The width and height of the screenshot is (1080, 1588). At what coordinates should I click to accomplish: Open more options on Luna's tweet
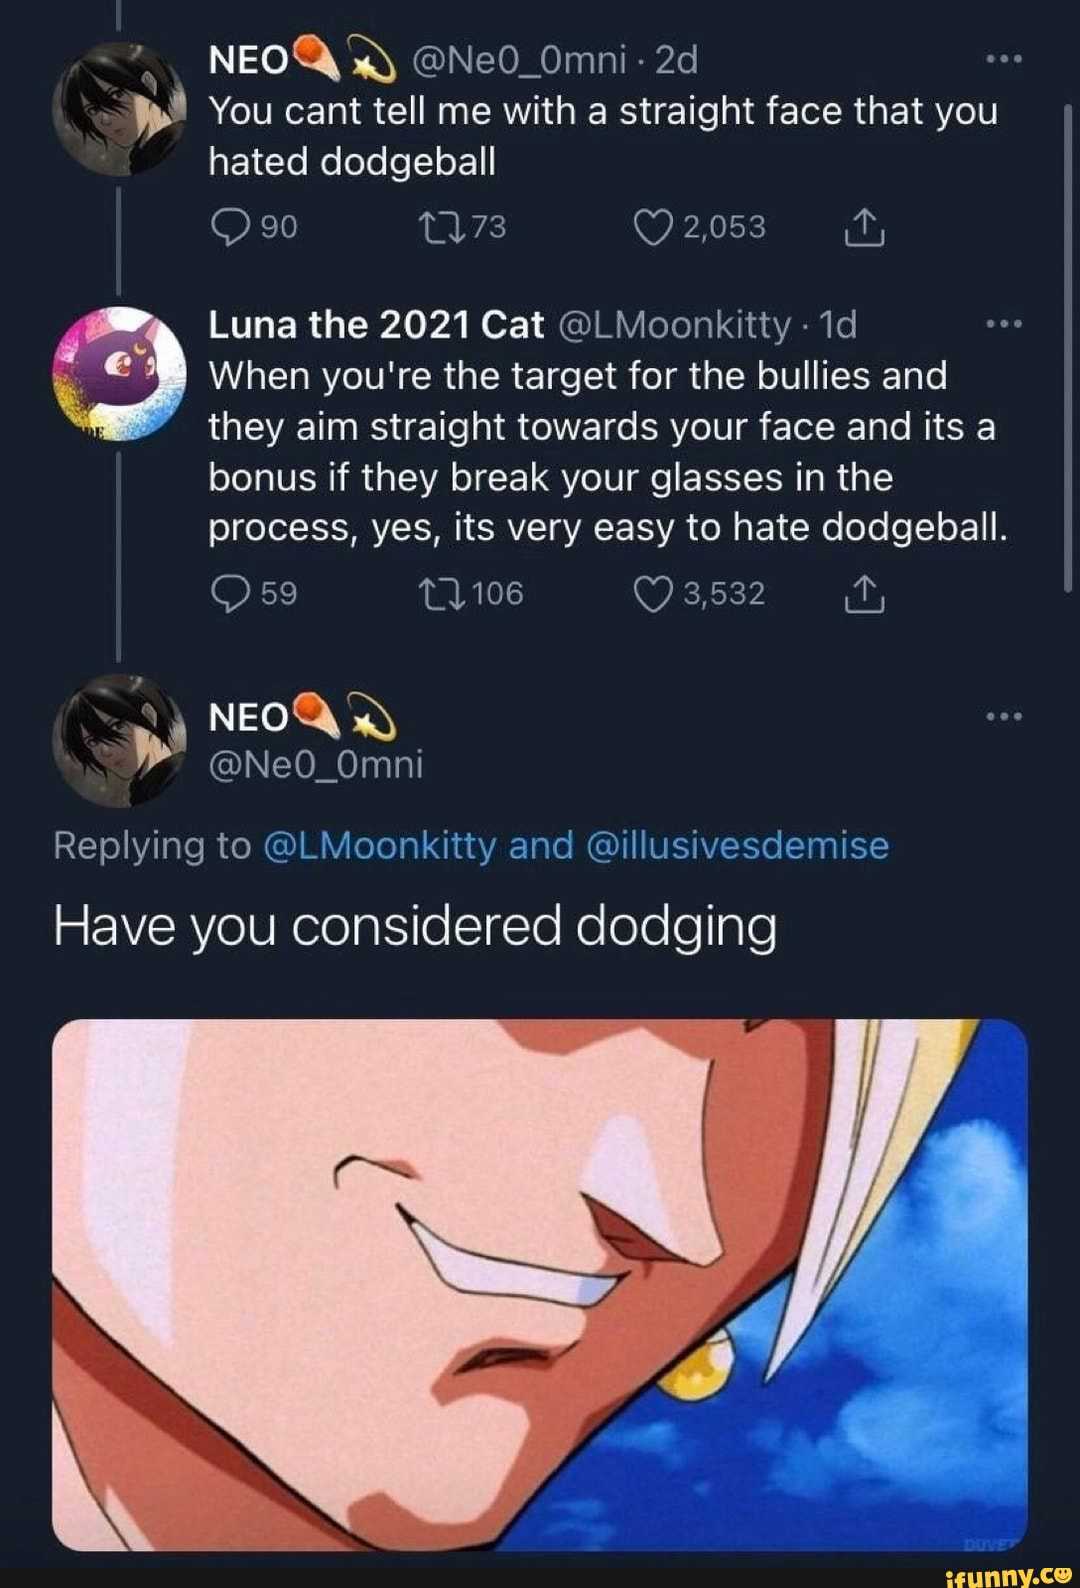[x=1003, y=324]
